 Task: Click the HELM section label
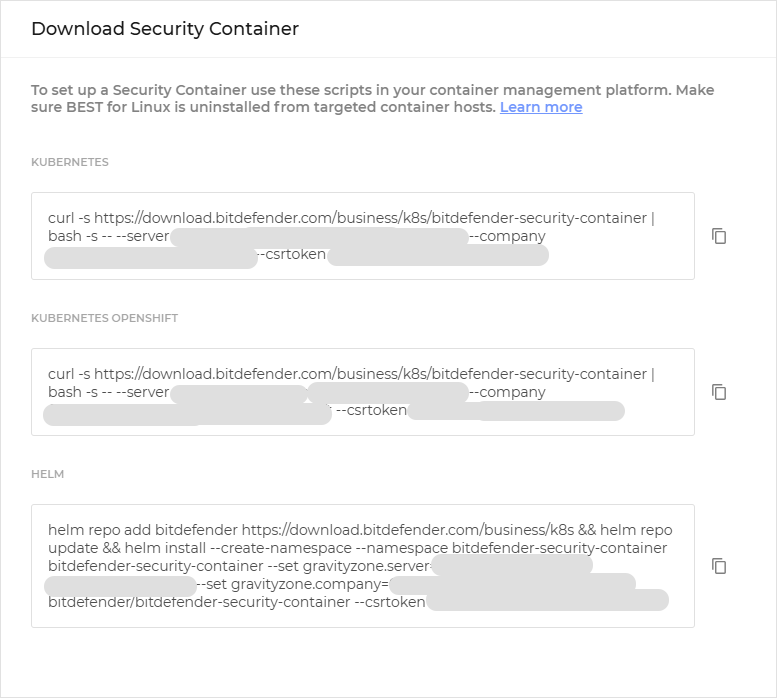coord(47,474)
